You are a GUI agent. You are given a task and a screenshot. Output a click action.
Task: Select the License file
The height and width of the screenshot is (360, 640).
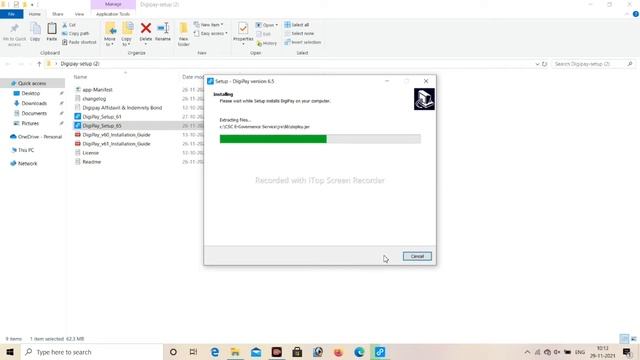click(x=91, y=153)
